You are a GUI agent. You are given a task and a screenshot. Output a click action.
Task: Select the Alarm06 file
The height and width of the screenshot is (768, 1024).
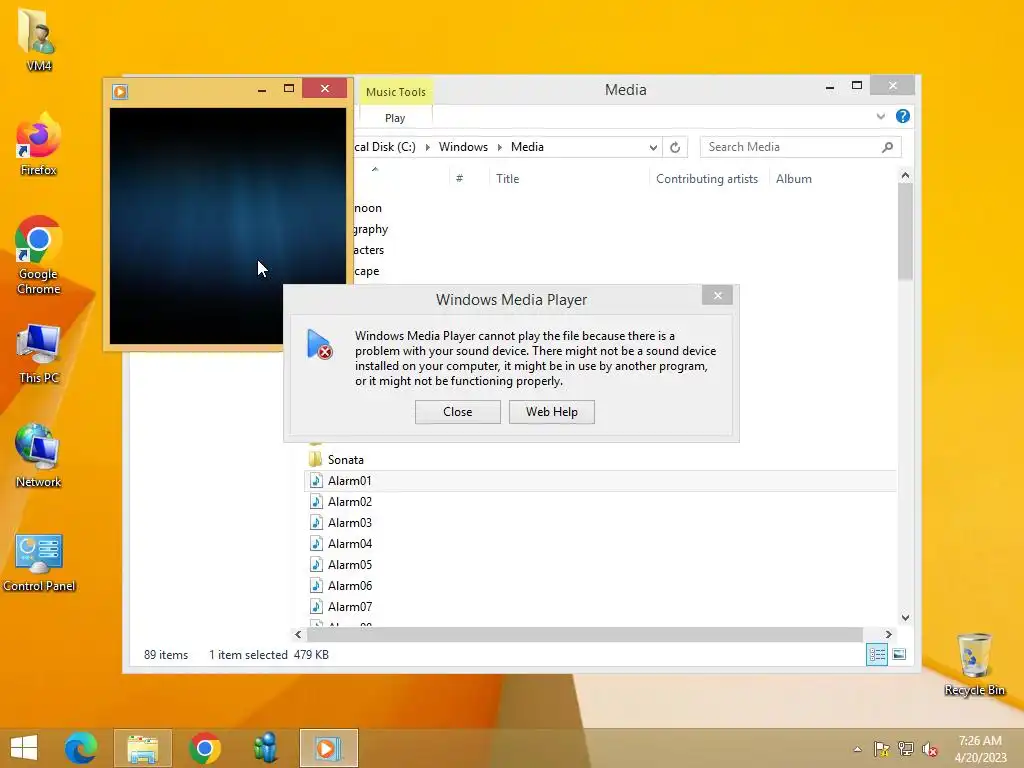(349, 585)
